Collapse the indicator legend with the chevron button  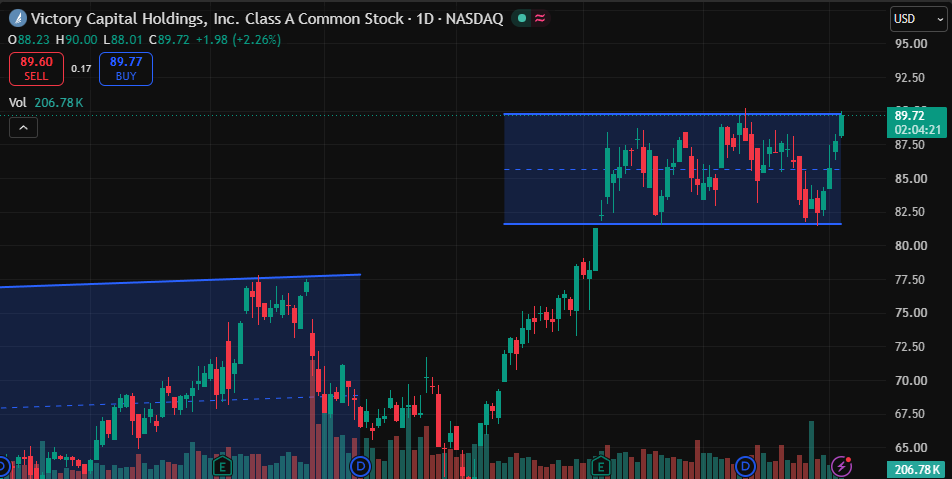tap(24, 128)
